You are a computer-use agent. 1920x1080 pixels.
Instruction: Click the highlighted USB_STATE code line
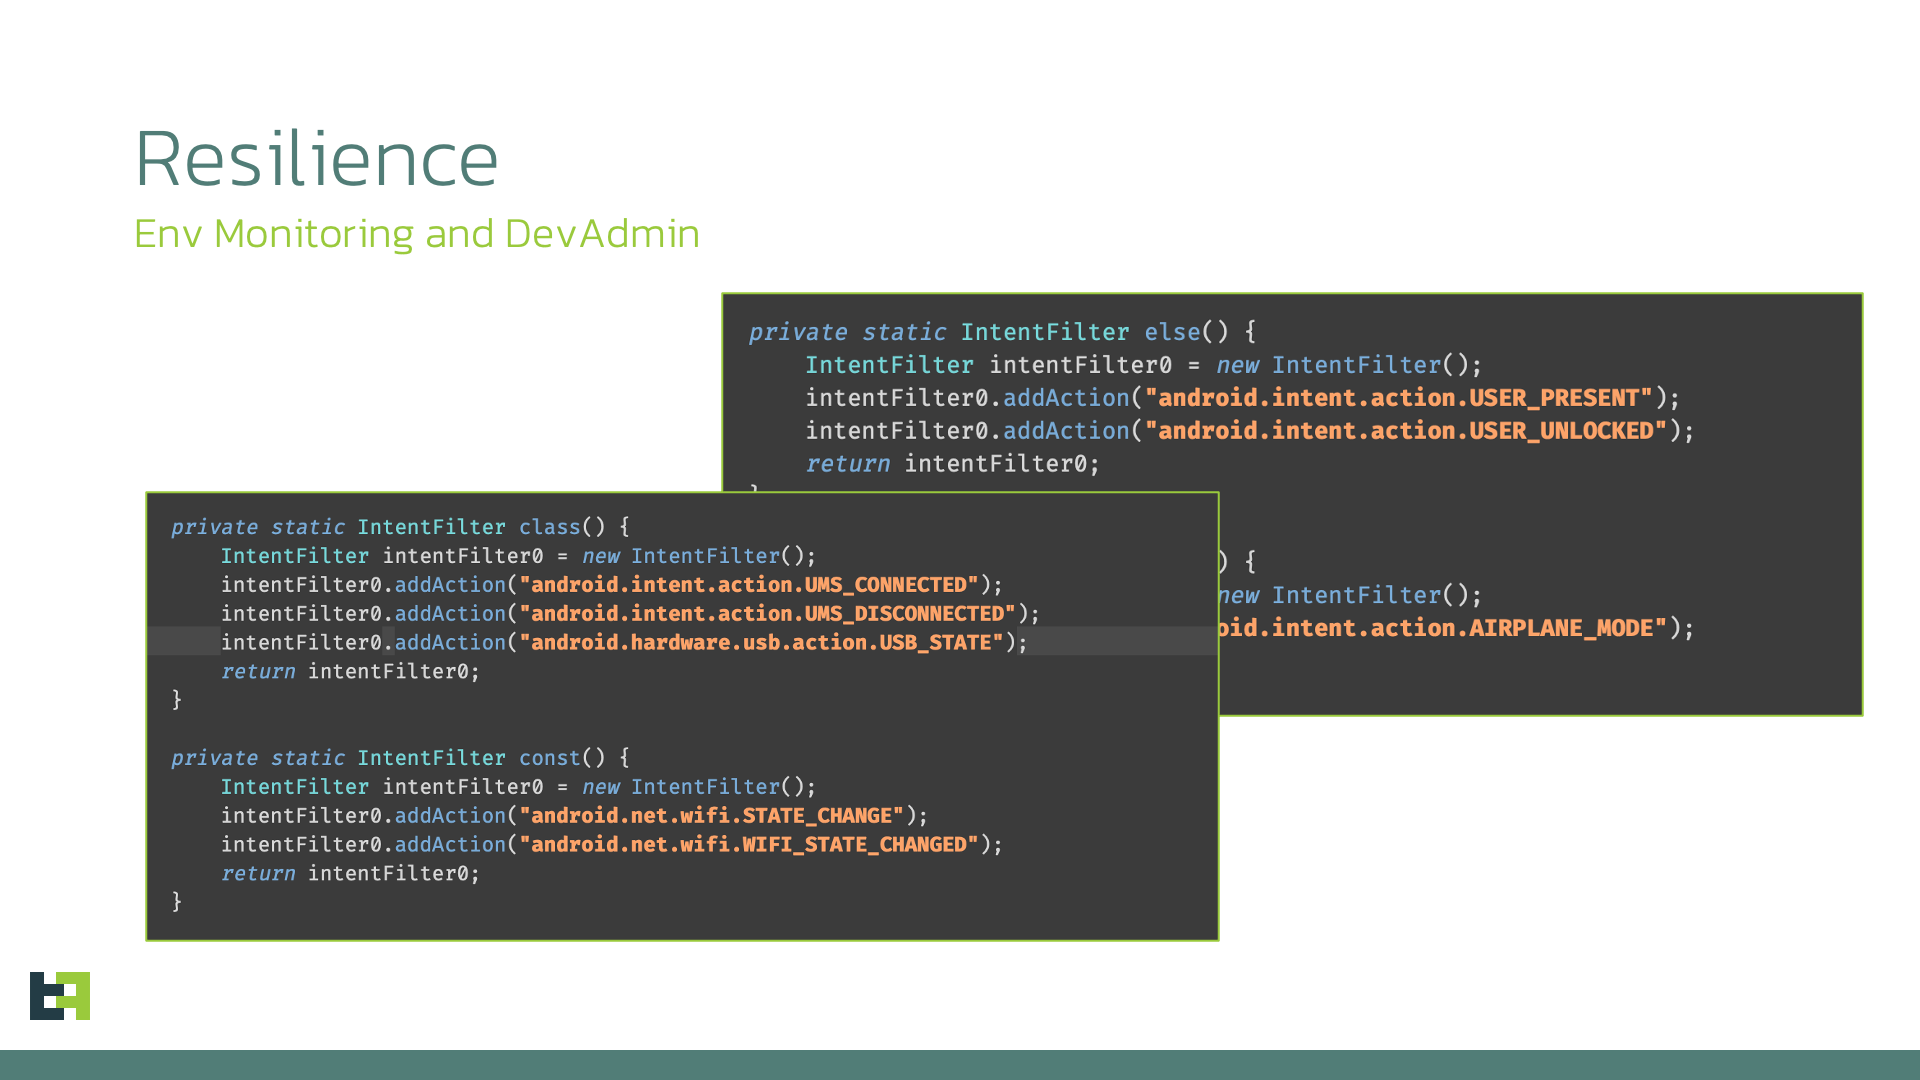pos(623,642)
